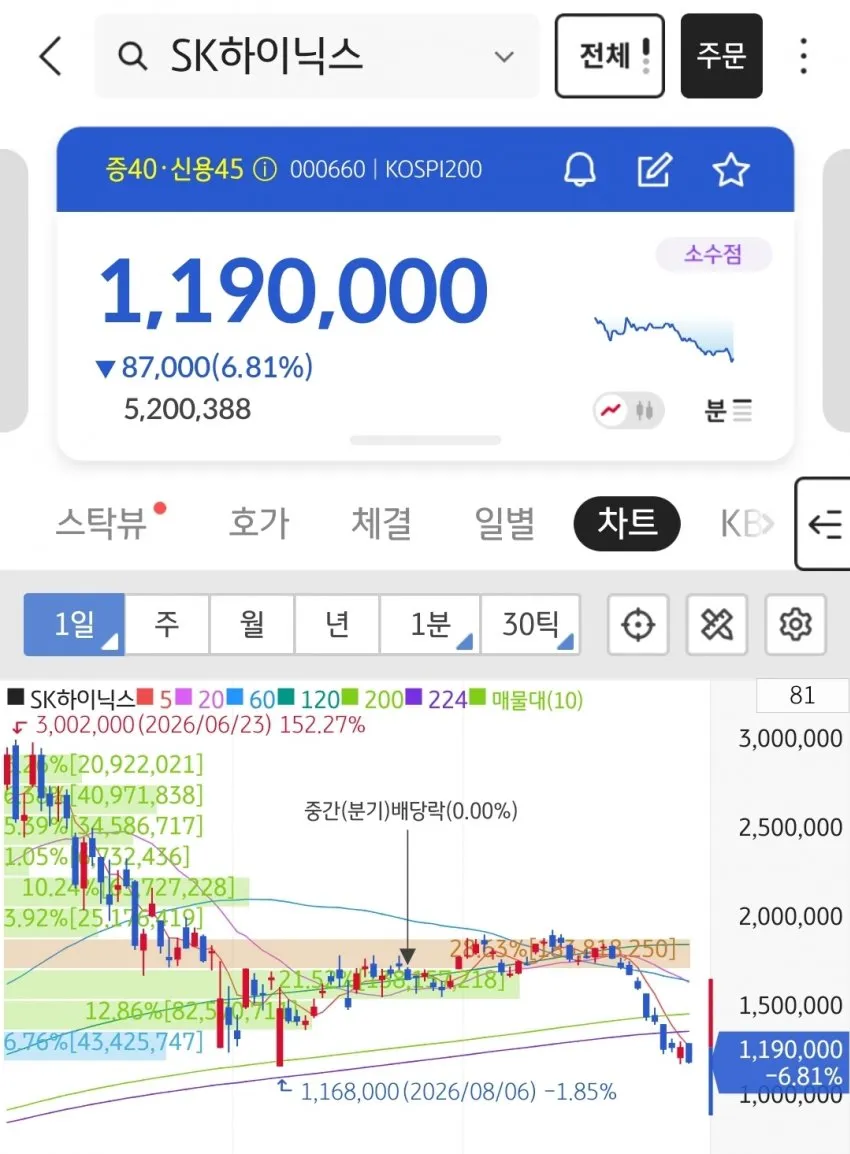Tap the price alert bell icon
The width and height of the screenshot is (850, 1154).
point(580,170)
